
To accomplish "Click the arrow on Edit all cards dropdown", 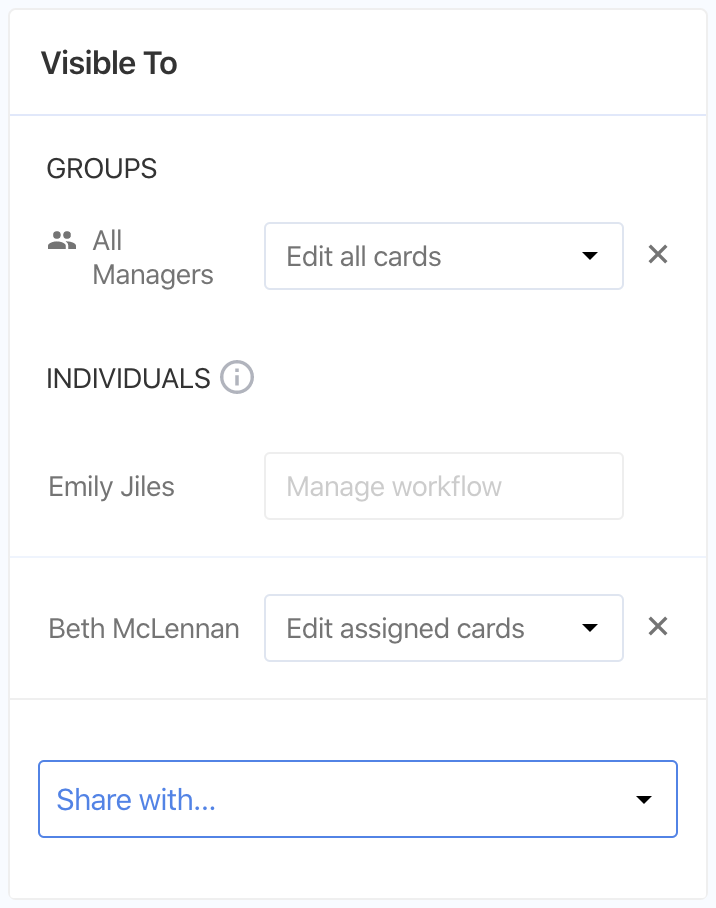I will point(590,256).
